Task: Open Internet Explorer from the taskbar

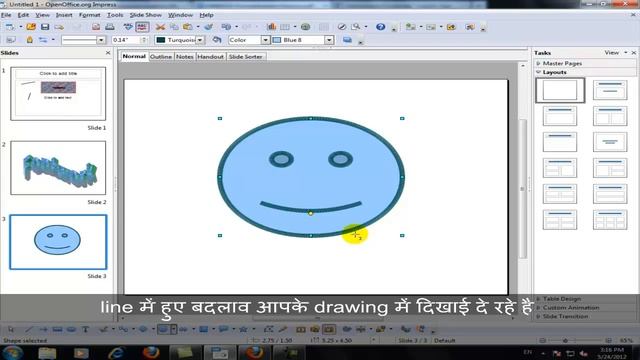Action: 117,352
